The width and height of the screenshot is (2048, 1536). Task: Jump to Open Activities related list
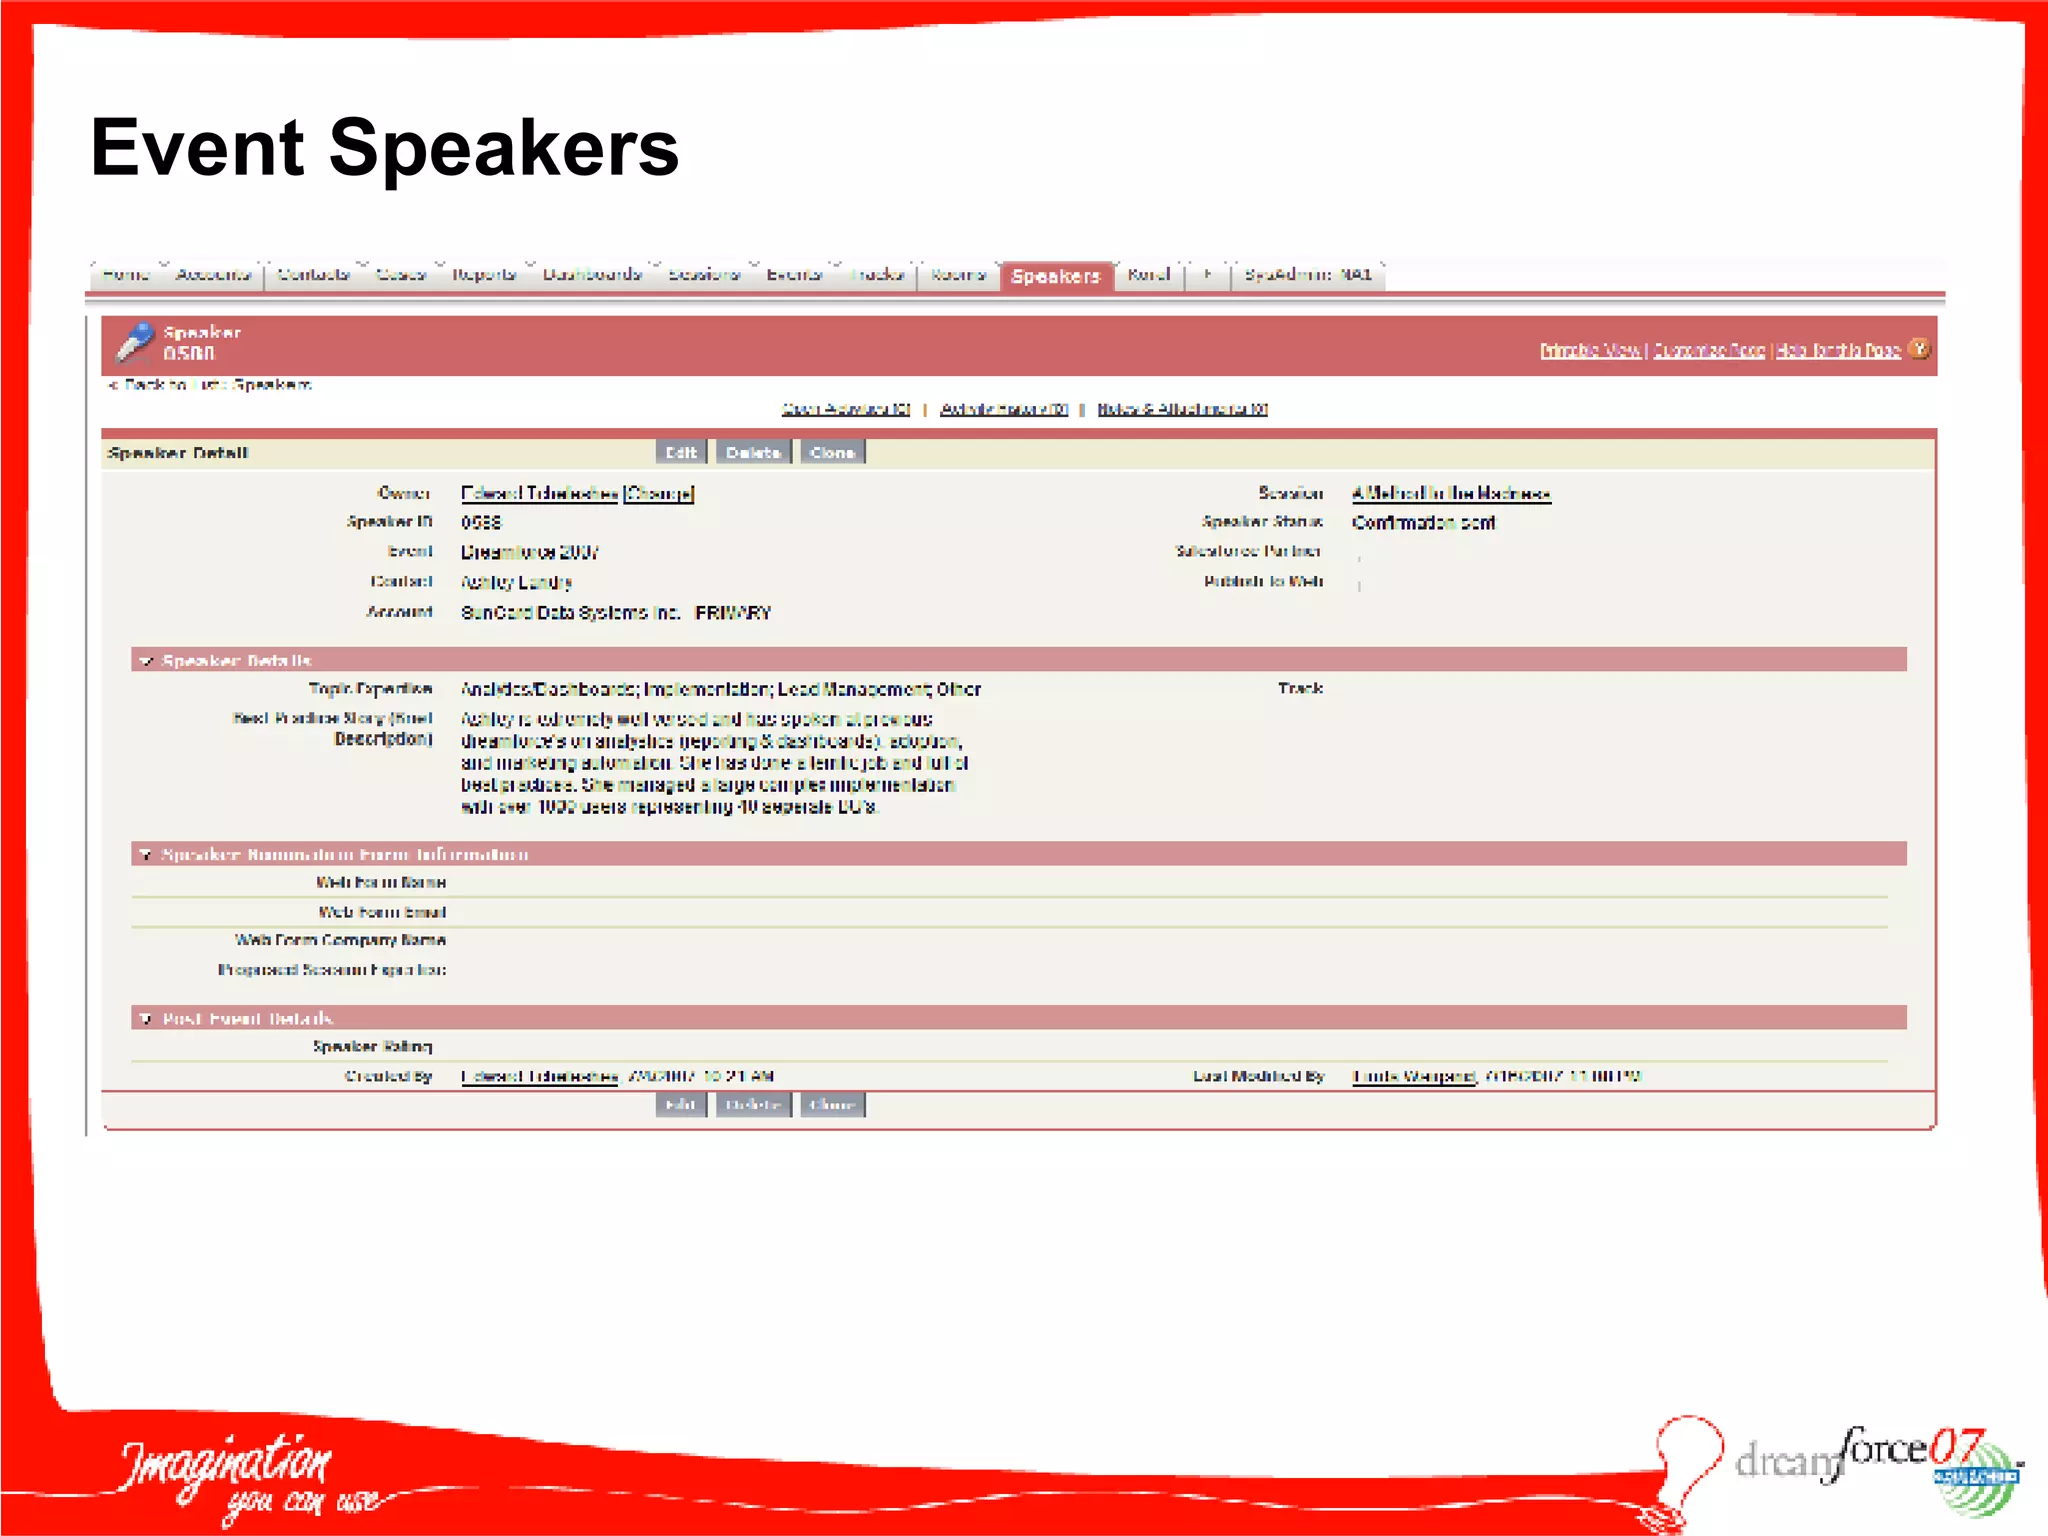846,409
